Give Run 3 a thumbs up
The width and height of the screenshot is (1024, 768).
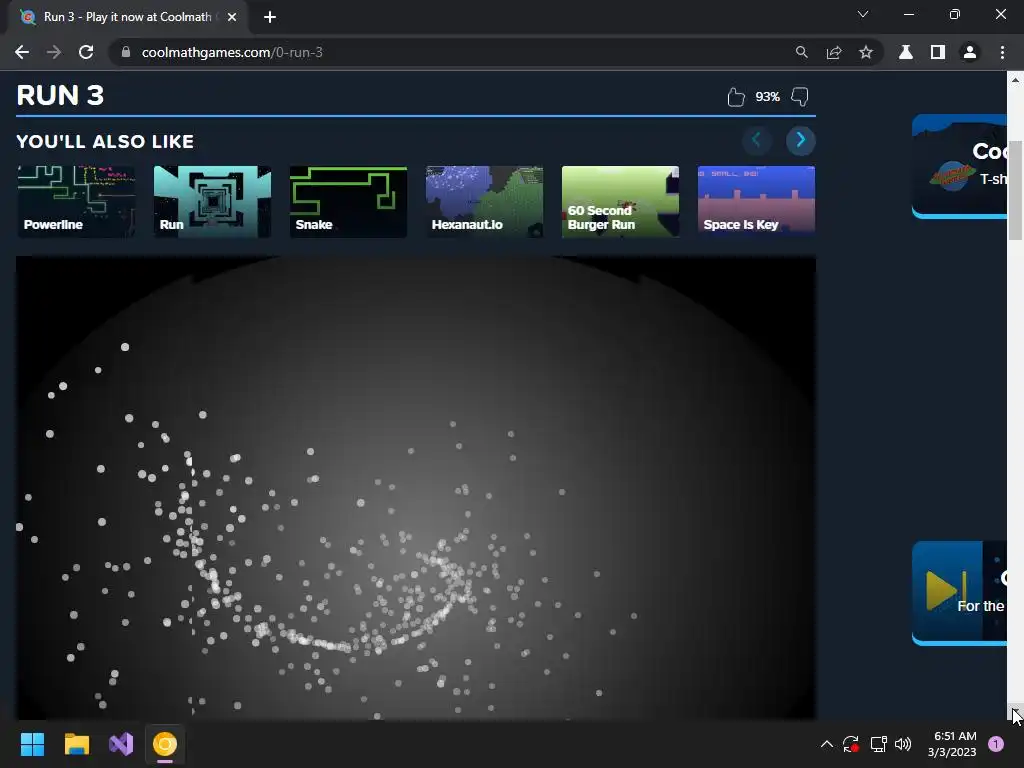pos(736,97)
